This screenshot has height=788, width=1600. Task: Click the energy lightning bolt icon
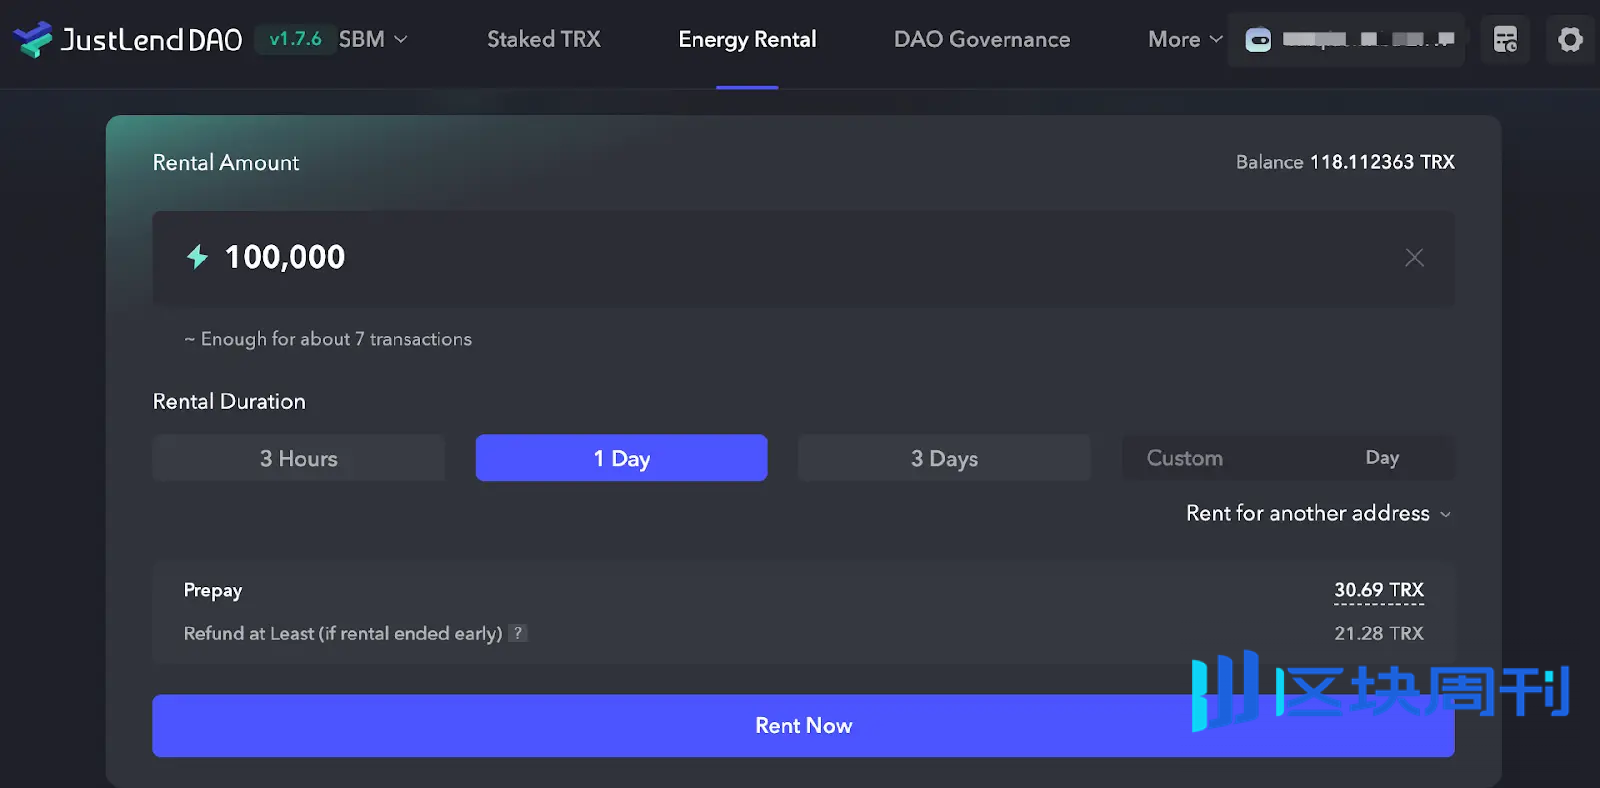click(197, 257)
